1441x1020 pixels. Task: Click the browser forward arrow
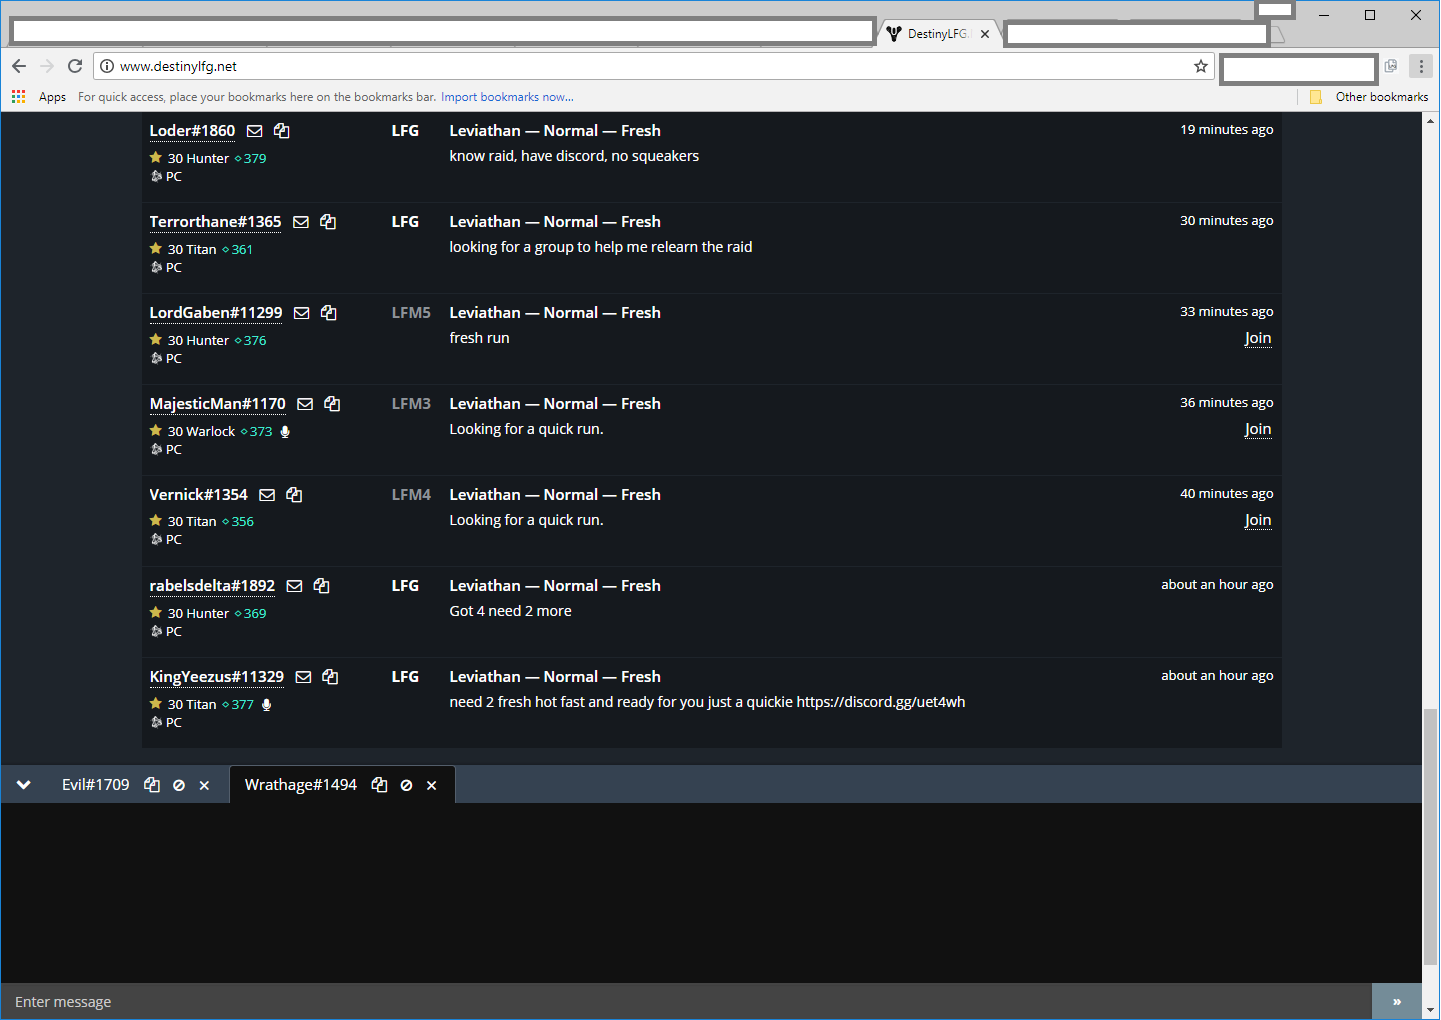point(47,66)
